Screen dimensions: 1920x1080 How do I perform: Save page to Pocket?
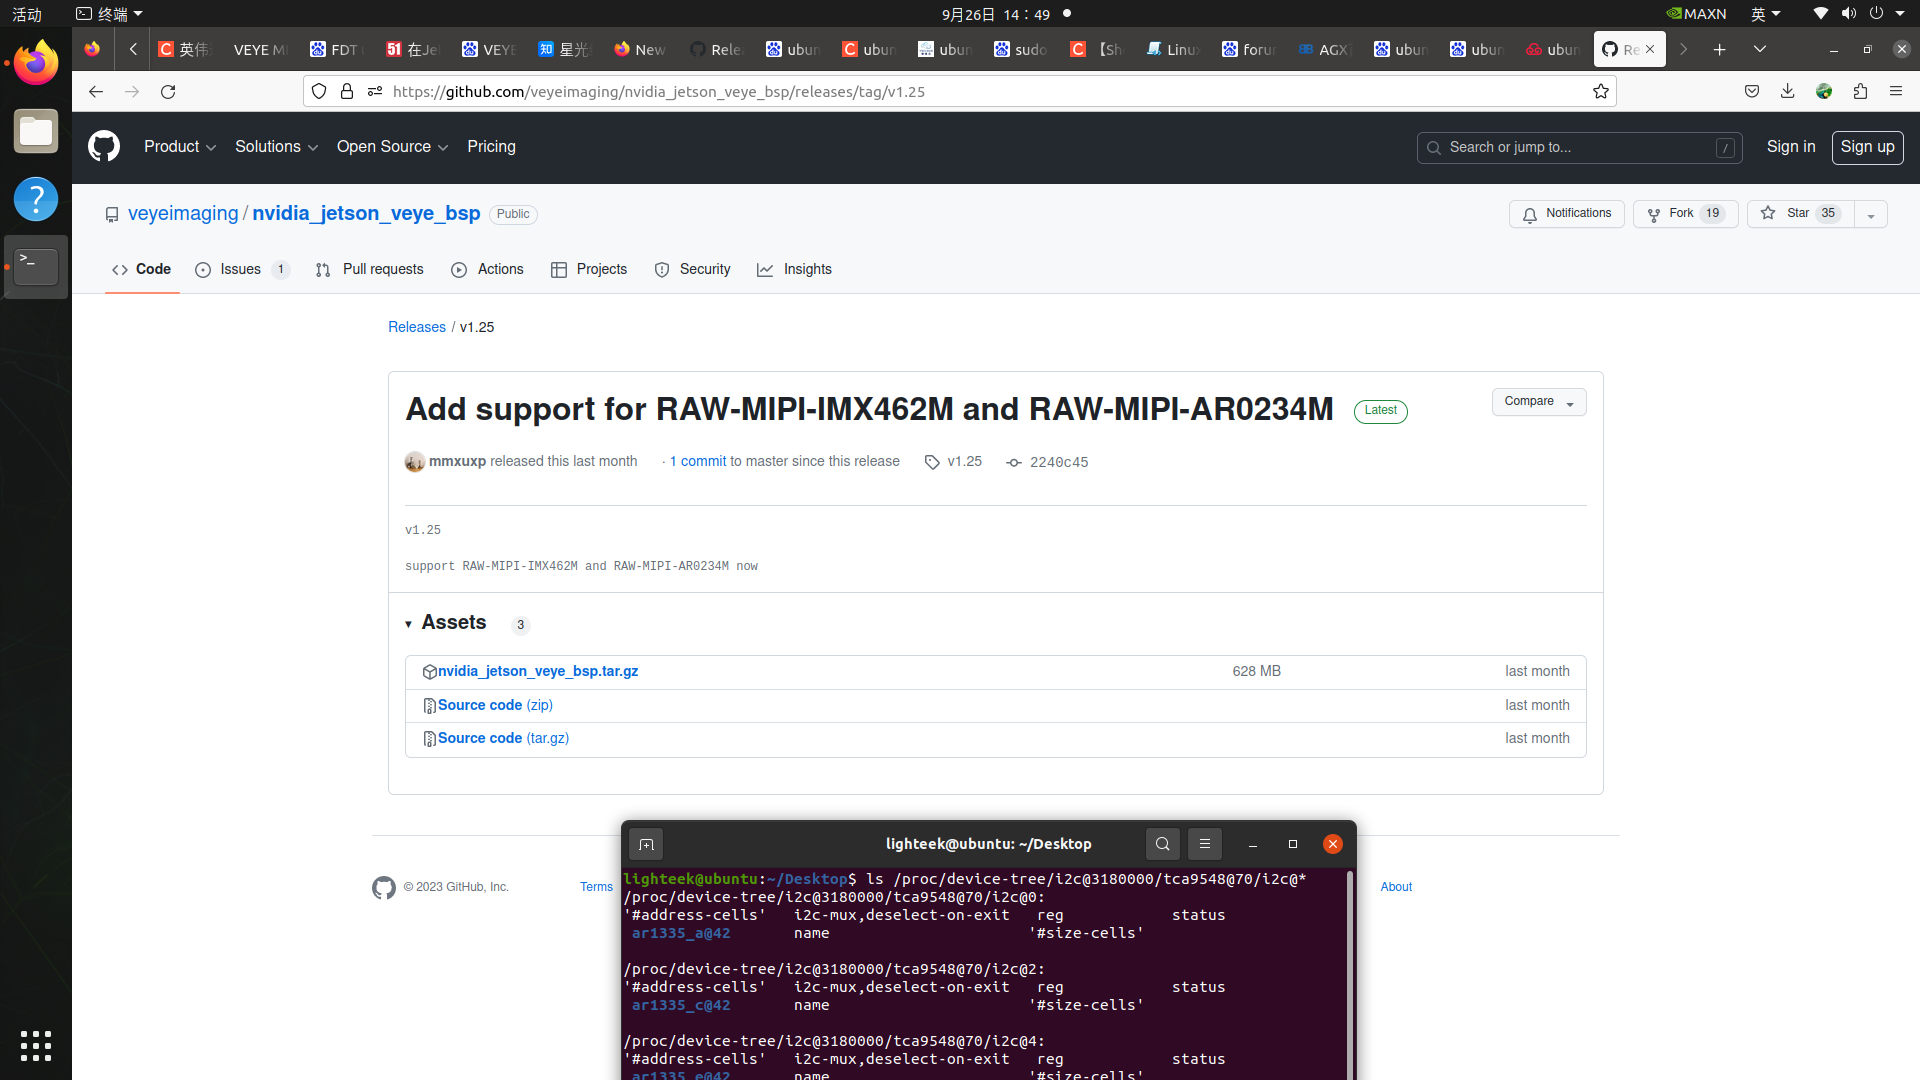1752,91
